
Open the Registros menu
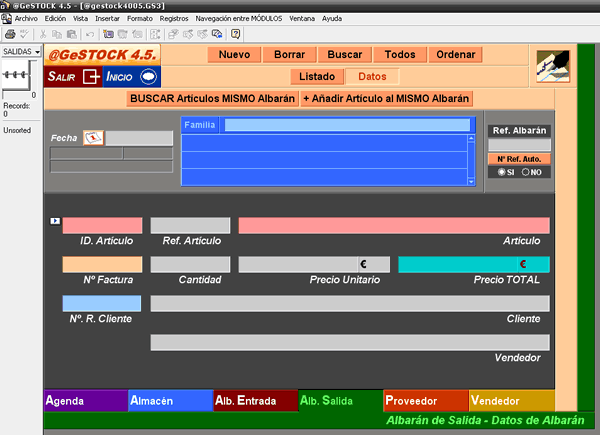174,18
